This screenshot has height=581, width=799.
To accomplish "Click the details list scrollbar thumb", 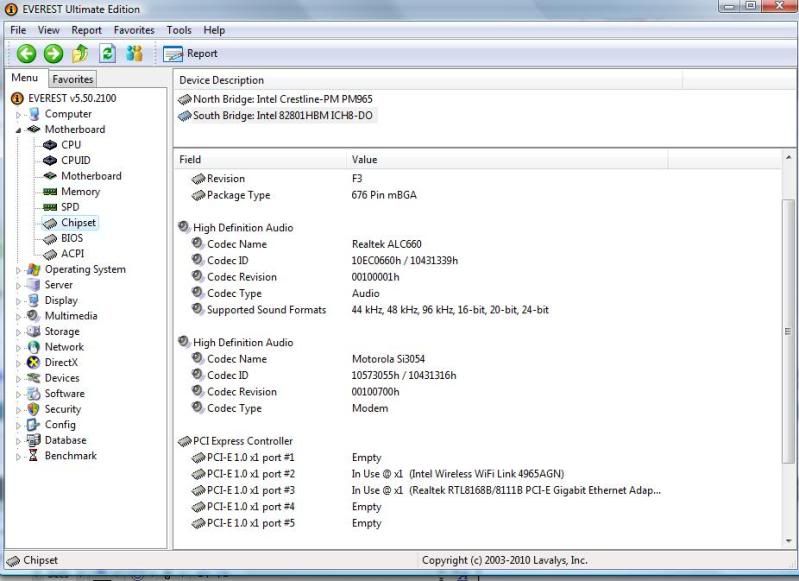I will pyautogui.click(x=788, y=331).
